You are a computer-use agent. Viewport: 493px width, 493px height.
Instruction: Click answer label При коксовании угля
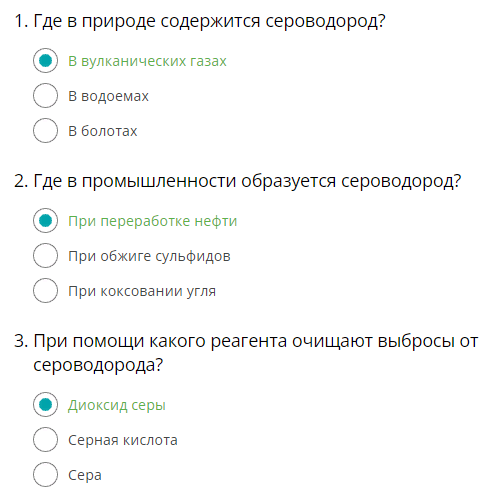(x=142, y=292)
